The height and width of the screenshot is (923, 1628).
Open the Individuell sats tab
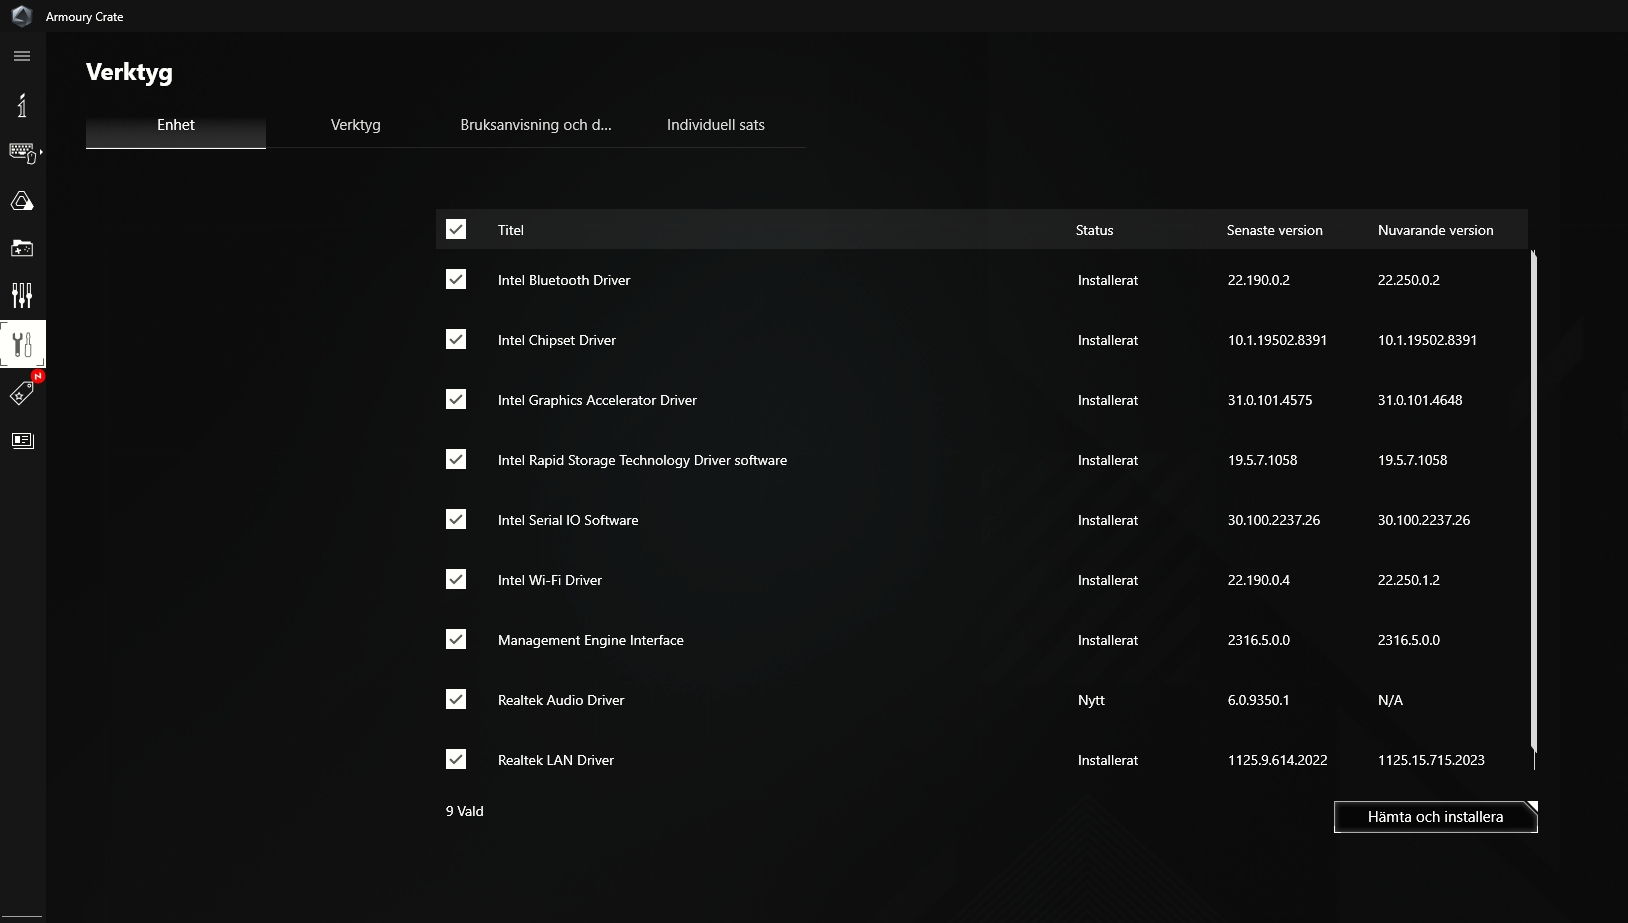click(716, 125)
